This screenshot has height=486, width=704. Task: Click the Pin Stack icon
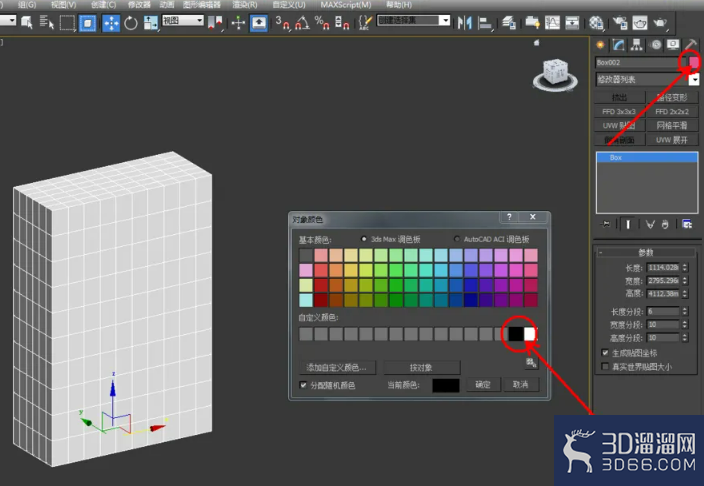(x=605, y=224)
